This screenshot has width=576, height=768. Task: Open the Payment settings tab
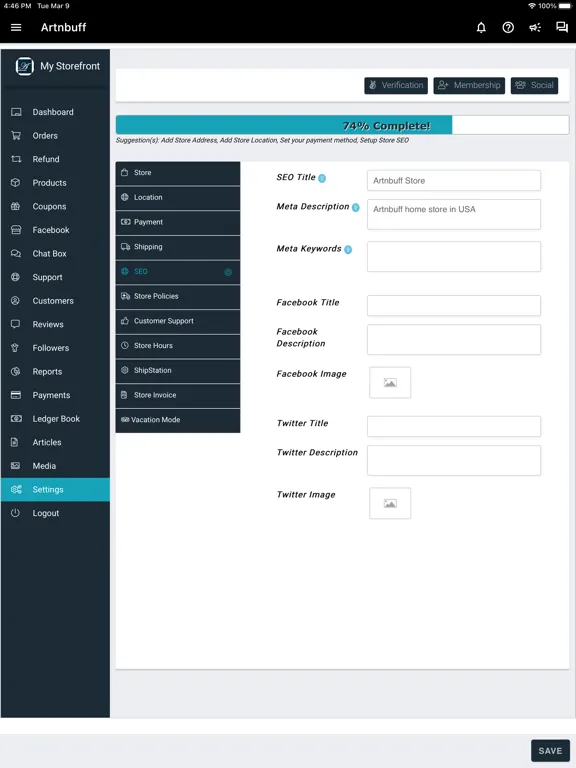click(178, 222)
